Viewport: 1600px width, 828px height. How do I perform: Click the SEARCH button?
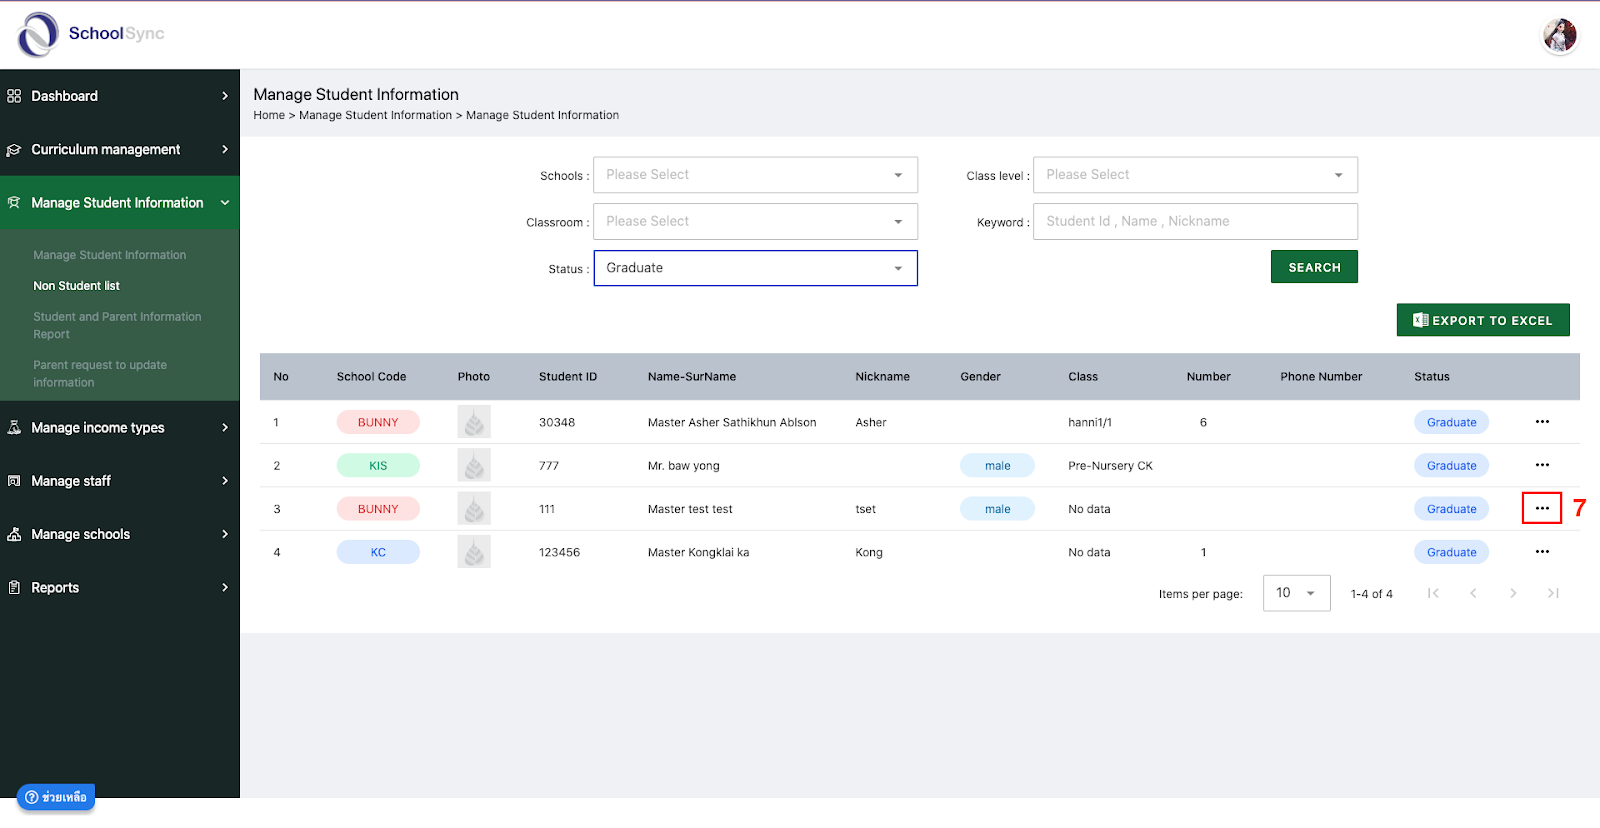click(x=1314, y=267)
